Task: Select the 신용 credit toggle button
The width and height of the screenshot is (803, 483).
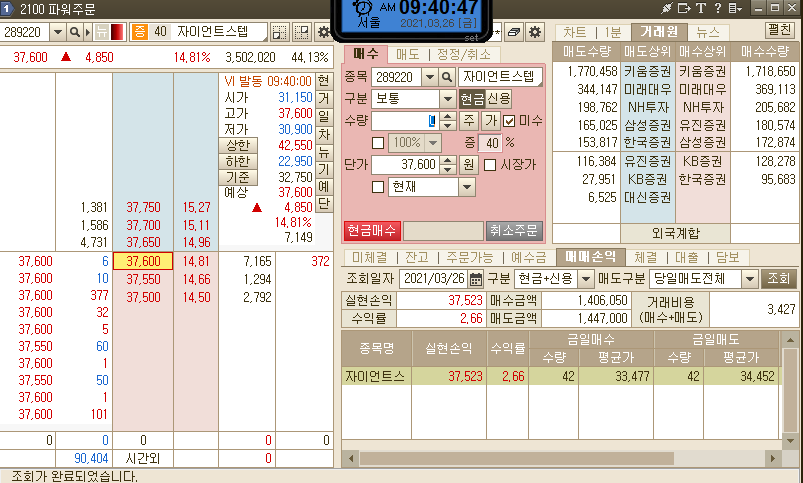Action: pyautogui.click(x=498, y=99)
